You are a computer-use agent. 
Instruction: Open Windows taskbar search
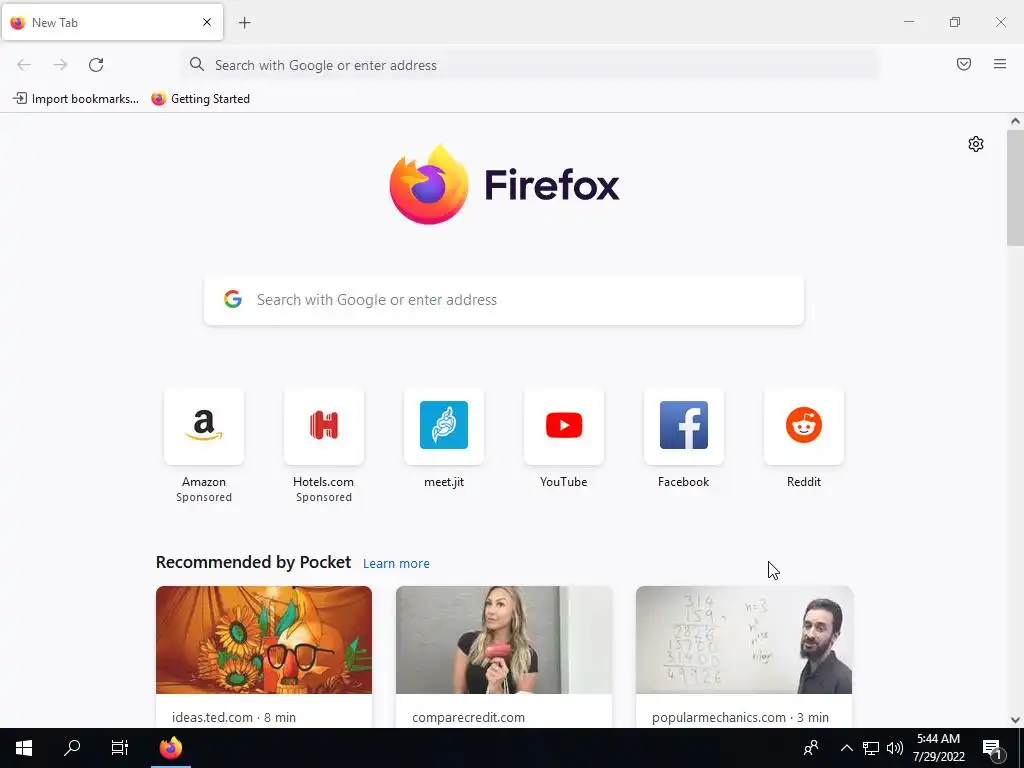click(x=72, y=748)
